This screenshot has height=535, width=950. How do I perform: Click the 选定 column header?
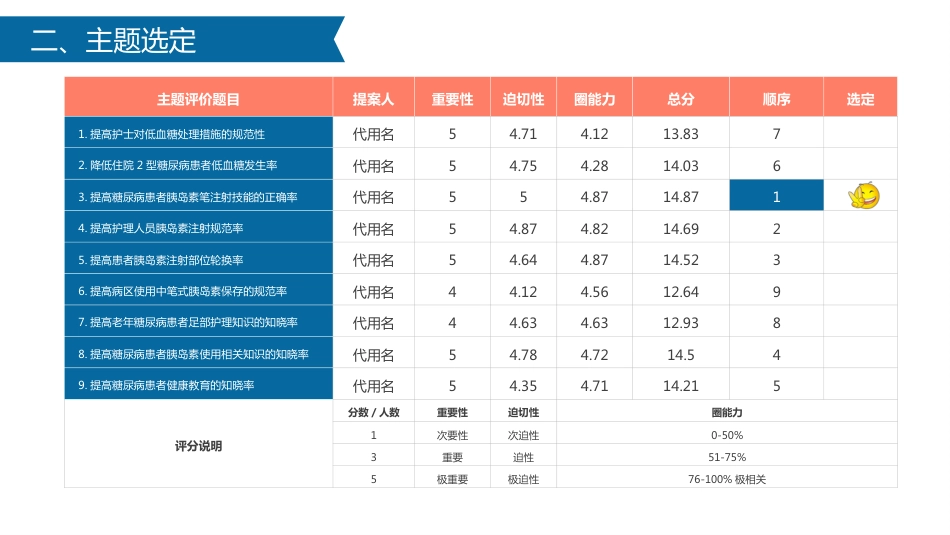860,99
